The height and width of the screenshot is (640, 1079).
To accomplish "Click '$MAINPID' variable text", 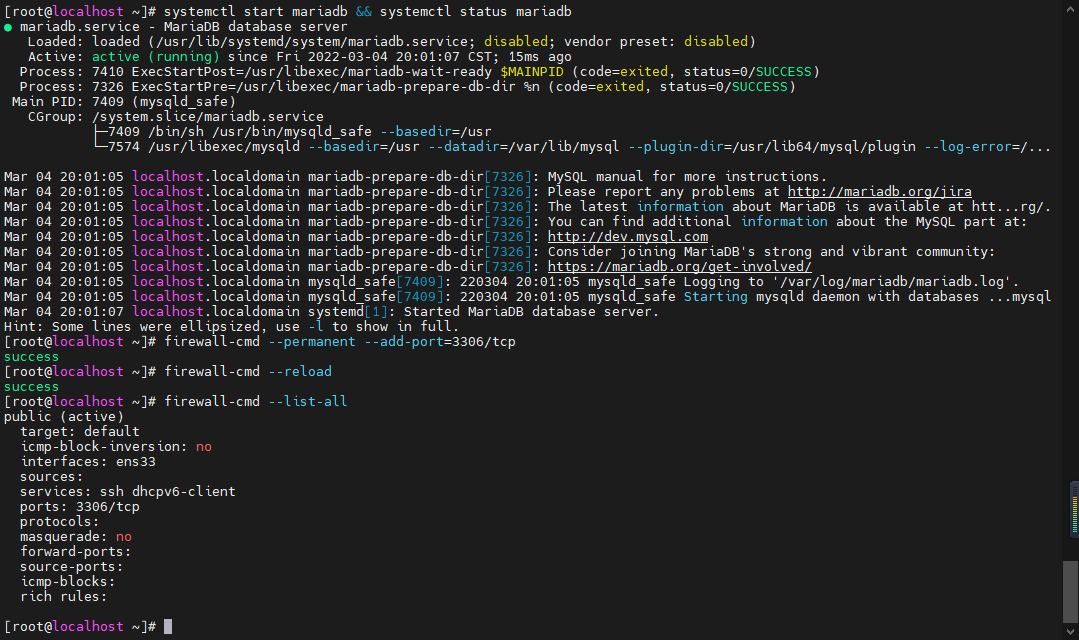I will pyautogui.click(x=532, y=72).
